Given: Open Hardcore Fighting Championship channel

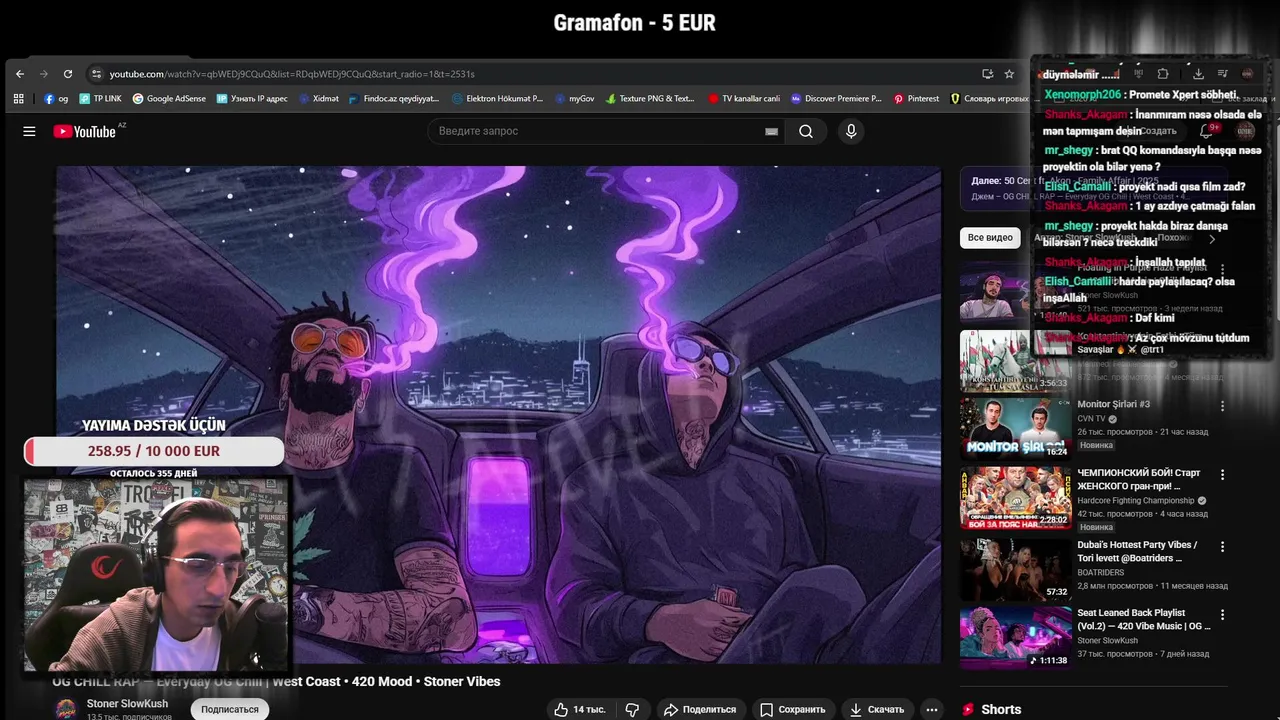Looking at the screenshot, I should tap(1135, 500).
